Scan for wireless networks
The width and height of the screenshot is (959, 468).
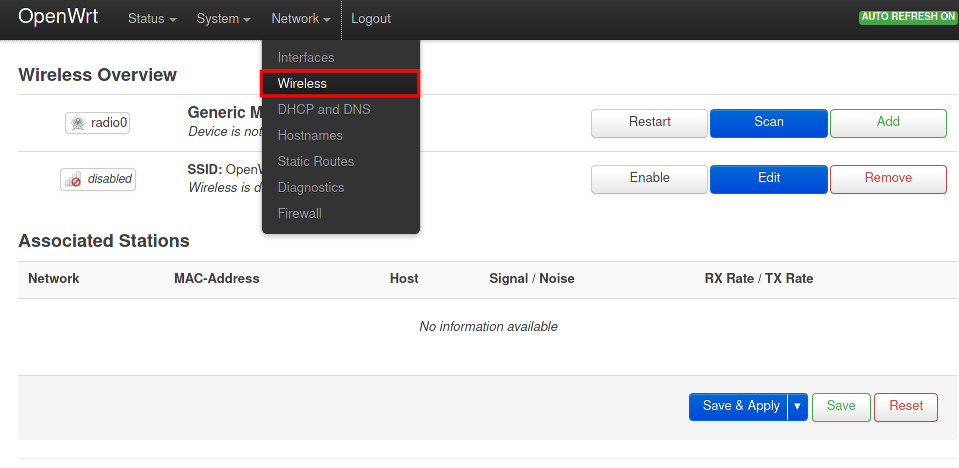click(x=768, y=122)
